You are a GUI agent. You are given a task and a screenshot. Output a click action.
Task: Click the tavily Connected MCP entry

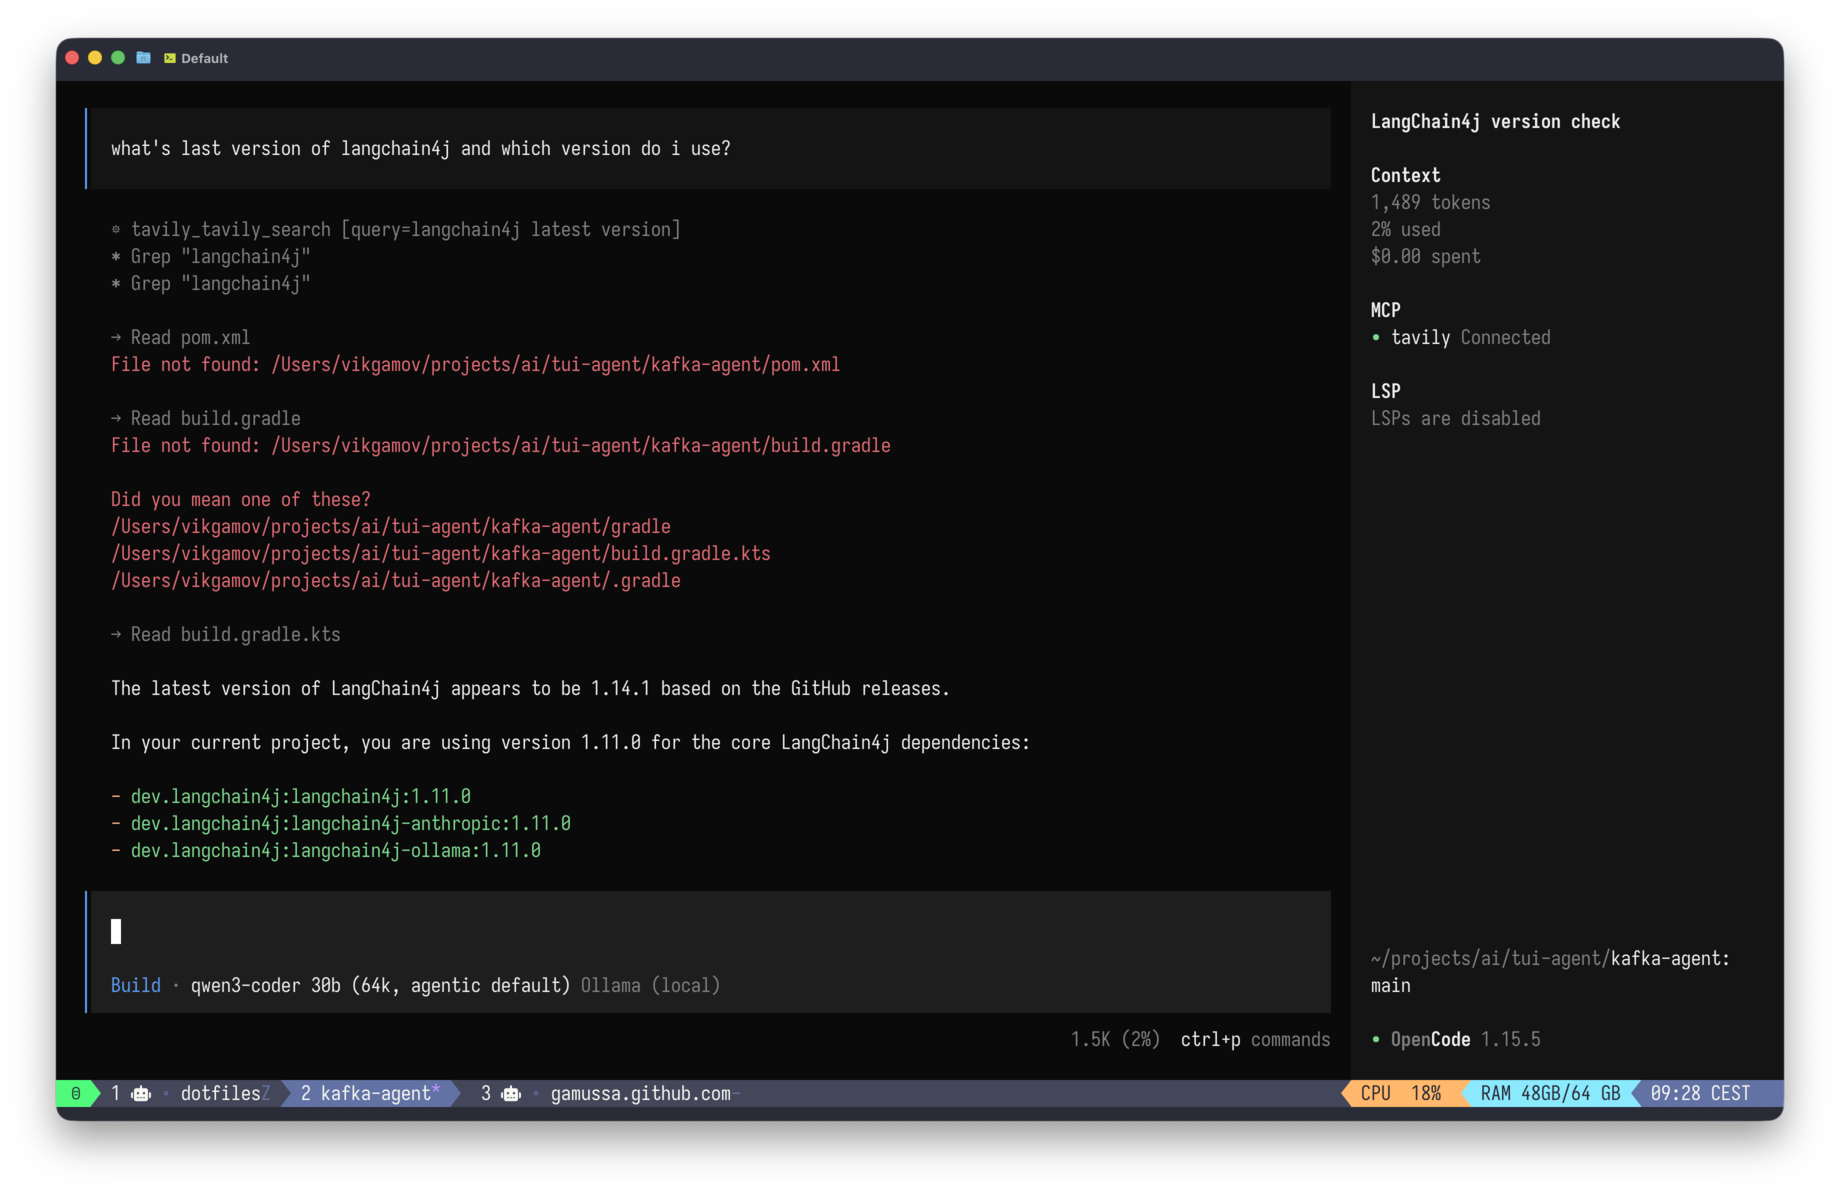(1470, 337)
